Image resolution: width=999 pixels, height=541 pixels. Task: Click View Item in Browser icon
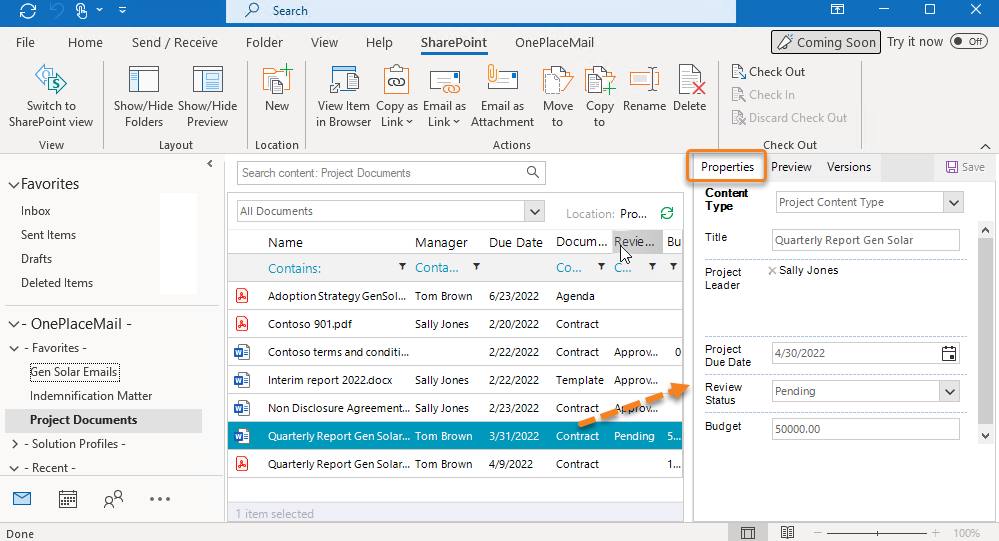click(344, 80)
